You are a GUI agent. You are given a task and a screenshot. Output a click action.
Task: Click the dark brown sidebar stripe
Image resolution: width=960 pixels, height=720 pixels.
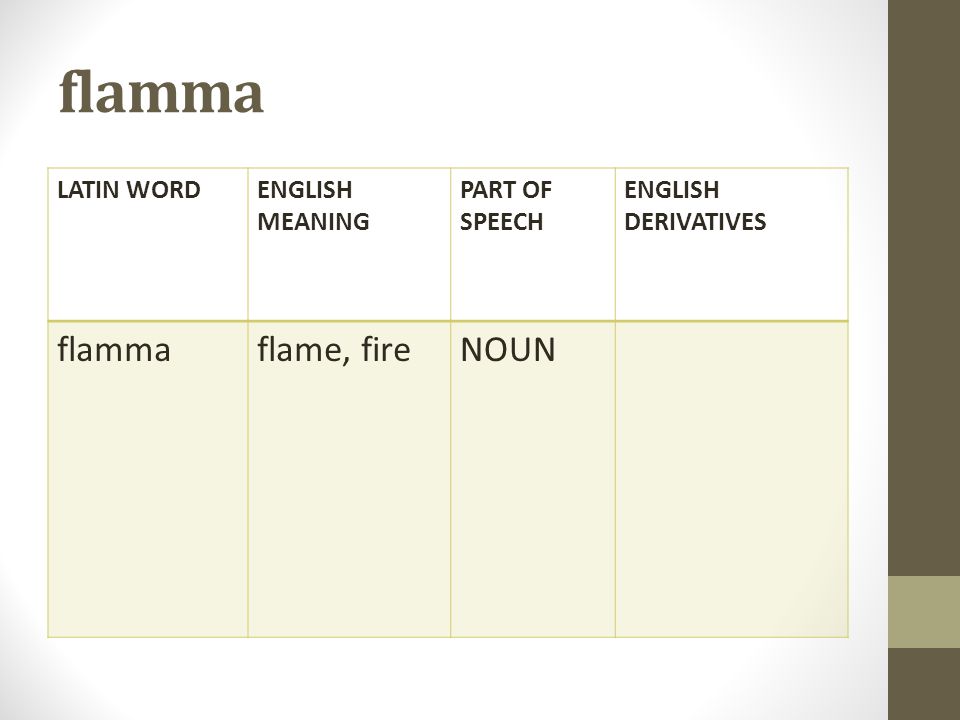pyautogui.click(x=924, y=288)
